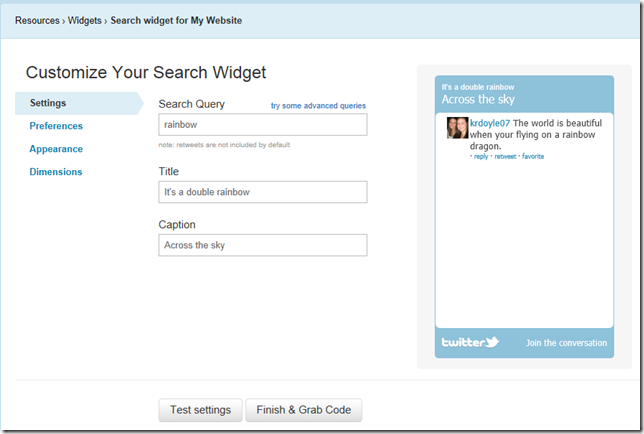Open the Appearance tab

[x=56, y=149]
